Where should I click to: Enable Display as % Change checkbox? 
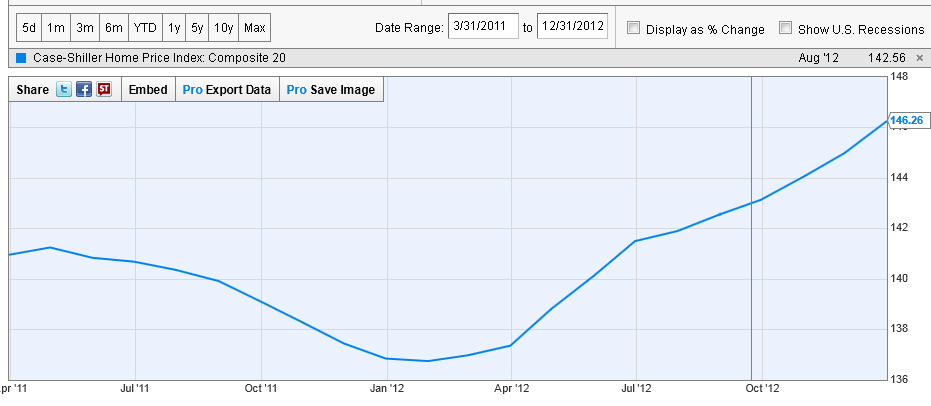(x=634, y=28)
